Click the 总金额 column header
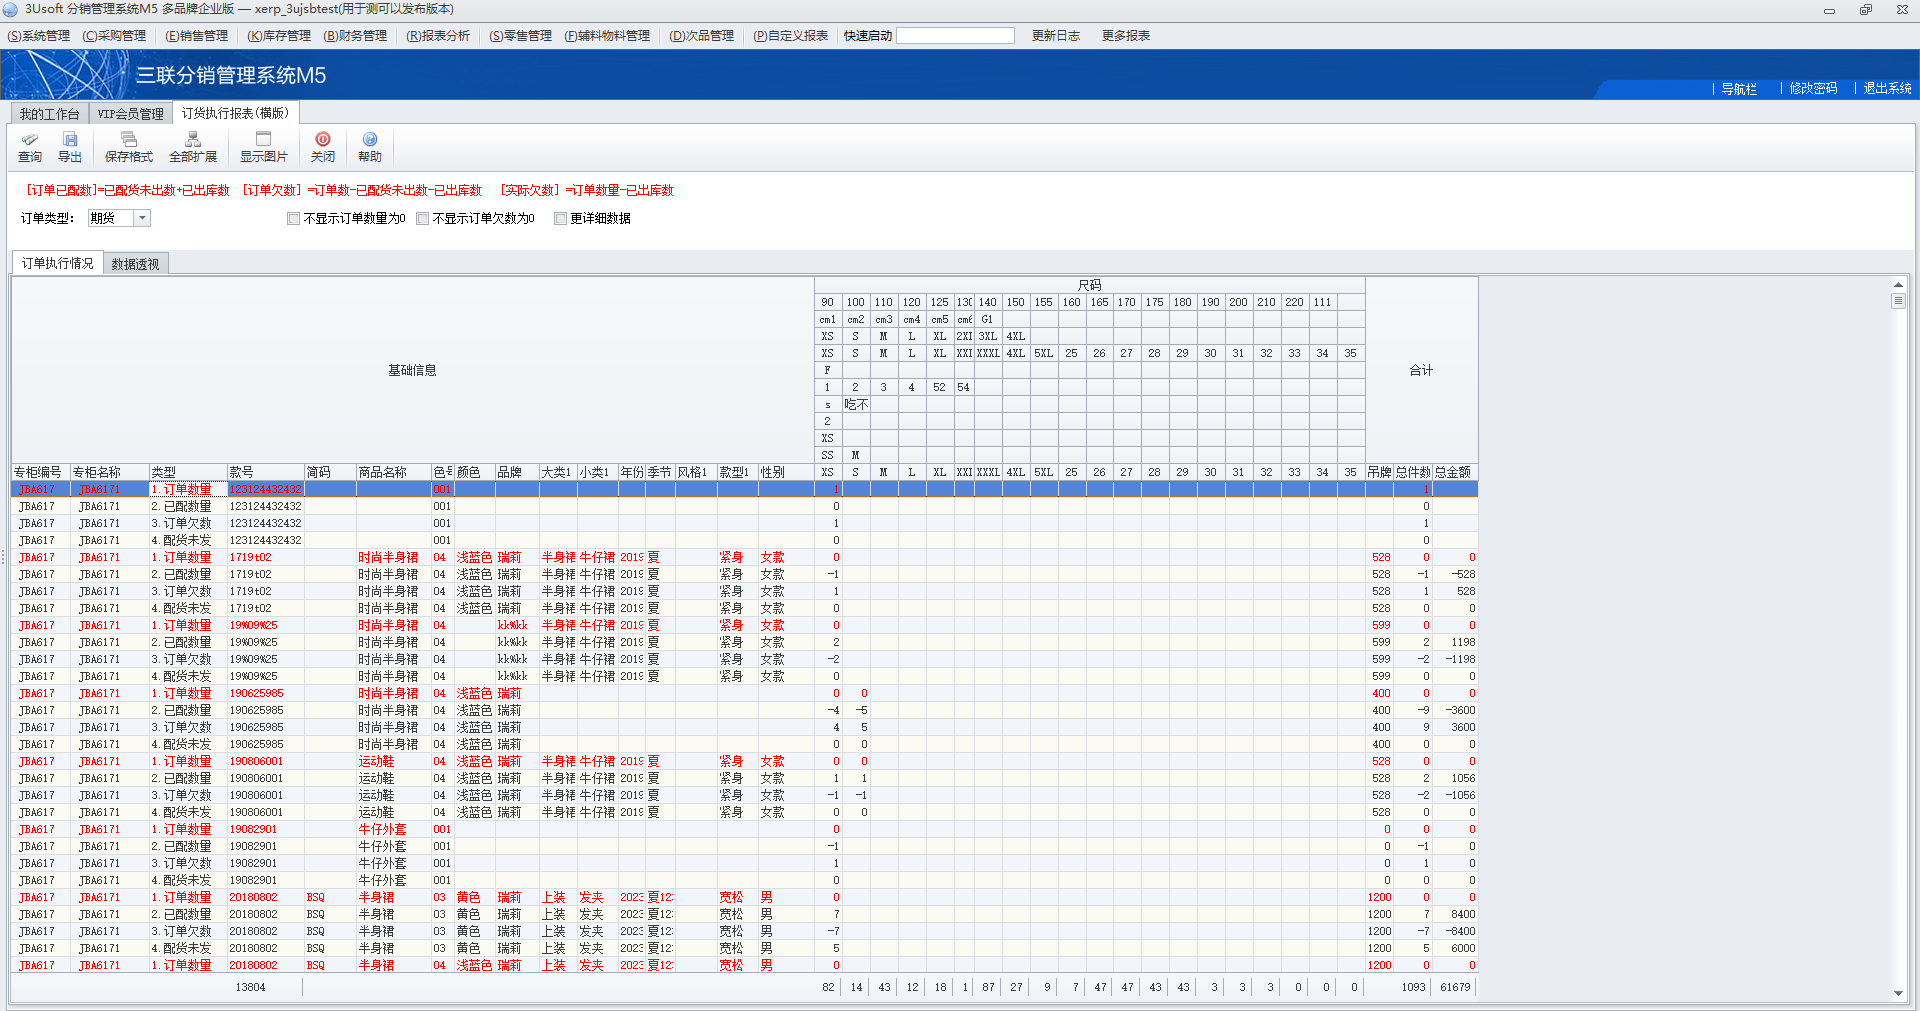This screenshot has height=1011, width=1920. [x=1455, y=472]
